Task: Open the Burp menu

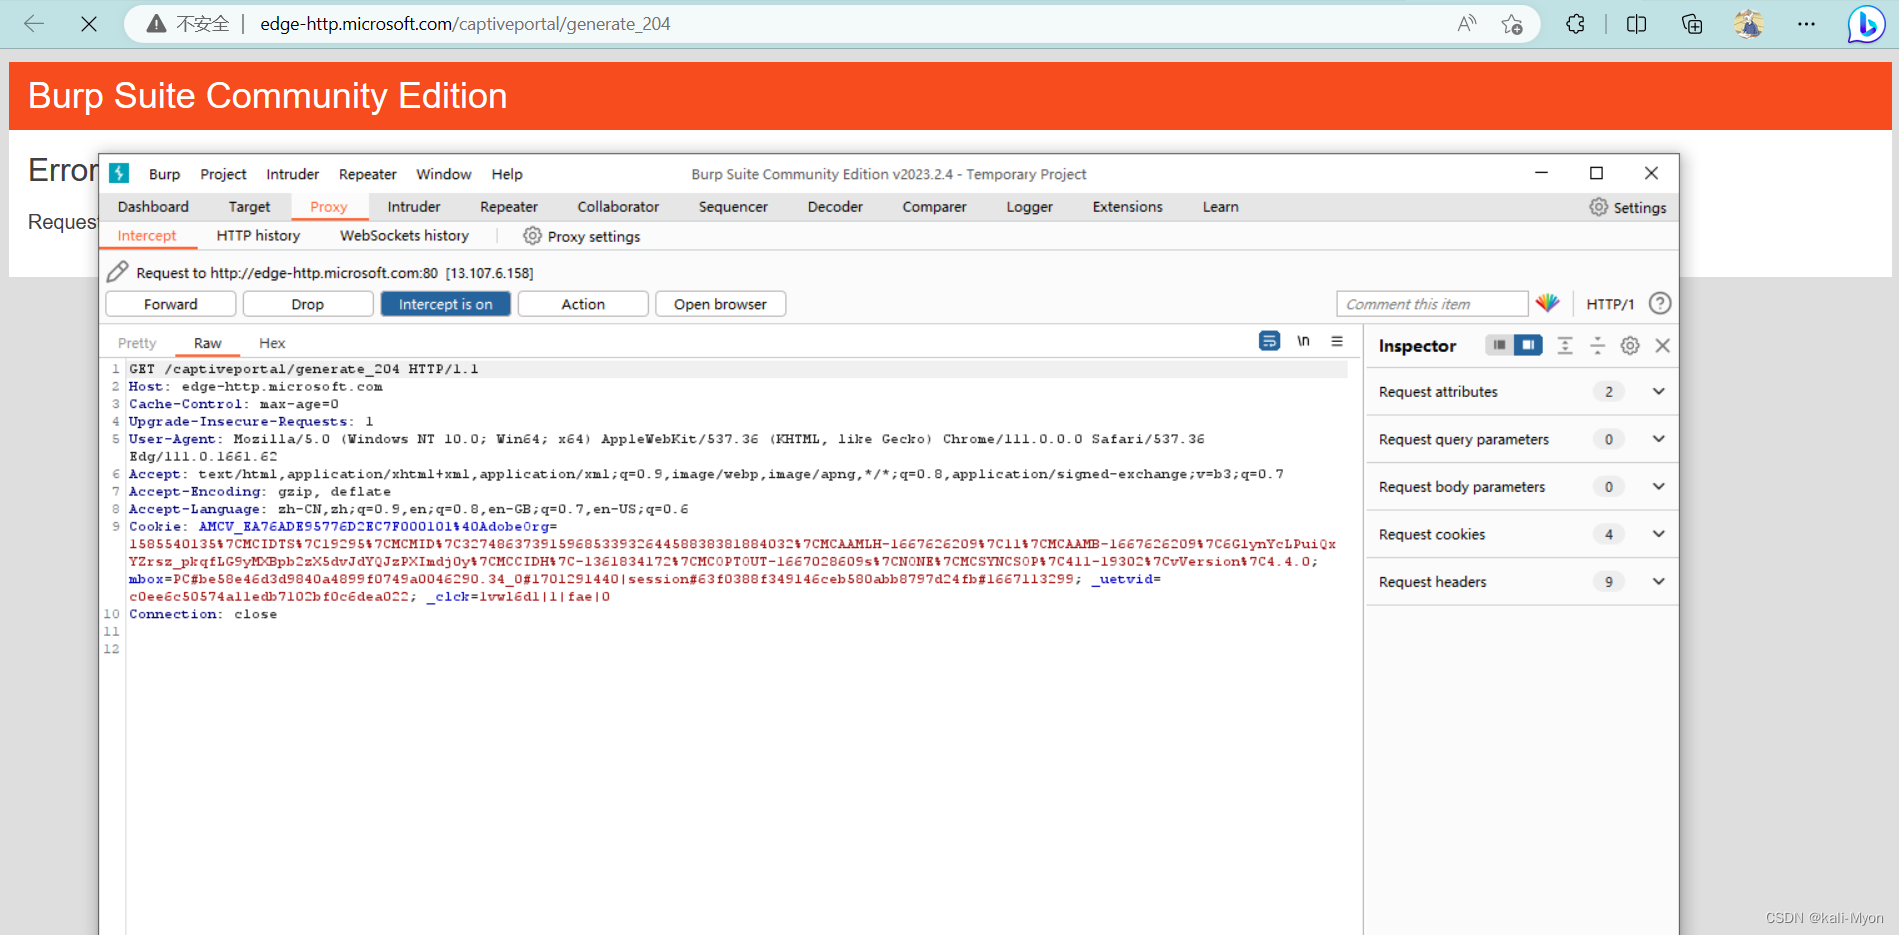Action: pos(165,174)
